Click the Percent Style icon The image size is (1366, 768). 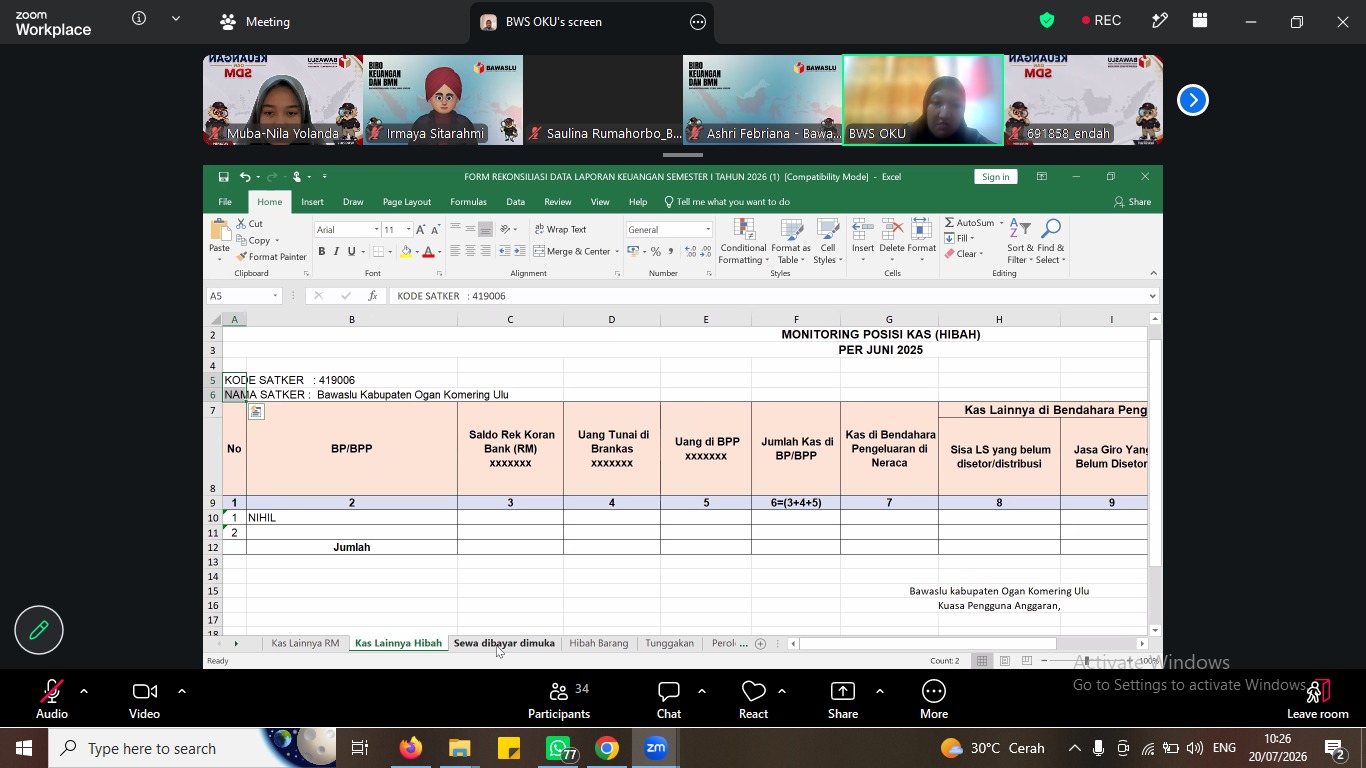(656, 252)
